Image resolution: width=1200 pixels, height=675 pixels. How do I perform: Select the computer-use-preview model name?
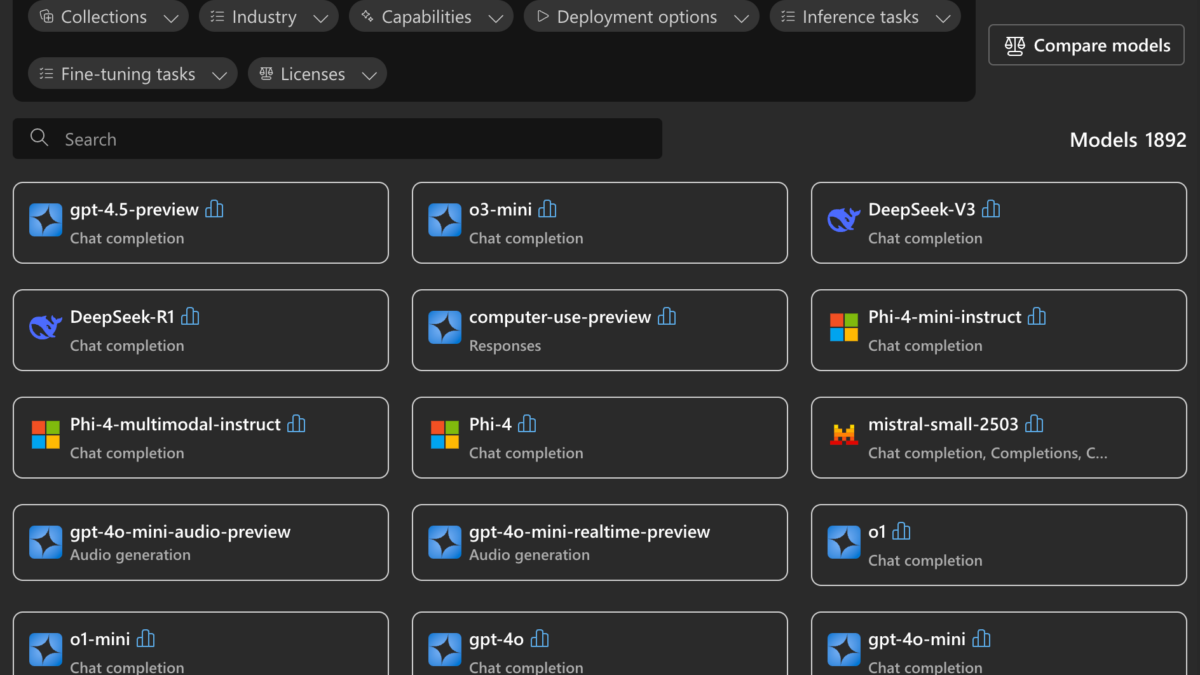pos(560,316)
